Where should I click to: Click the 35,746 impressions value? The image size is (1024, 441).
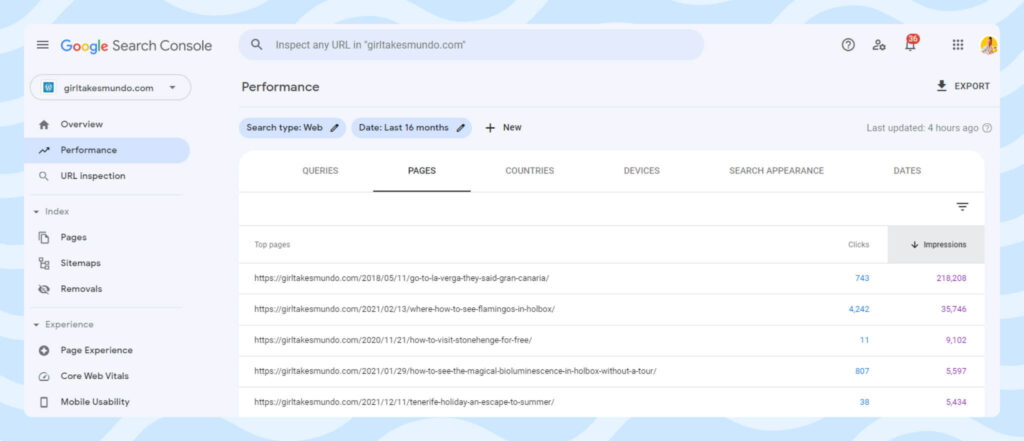953,310
